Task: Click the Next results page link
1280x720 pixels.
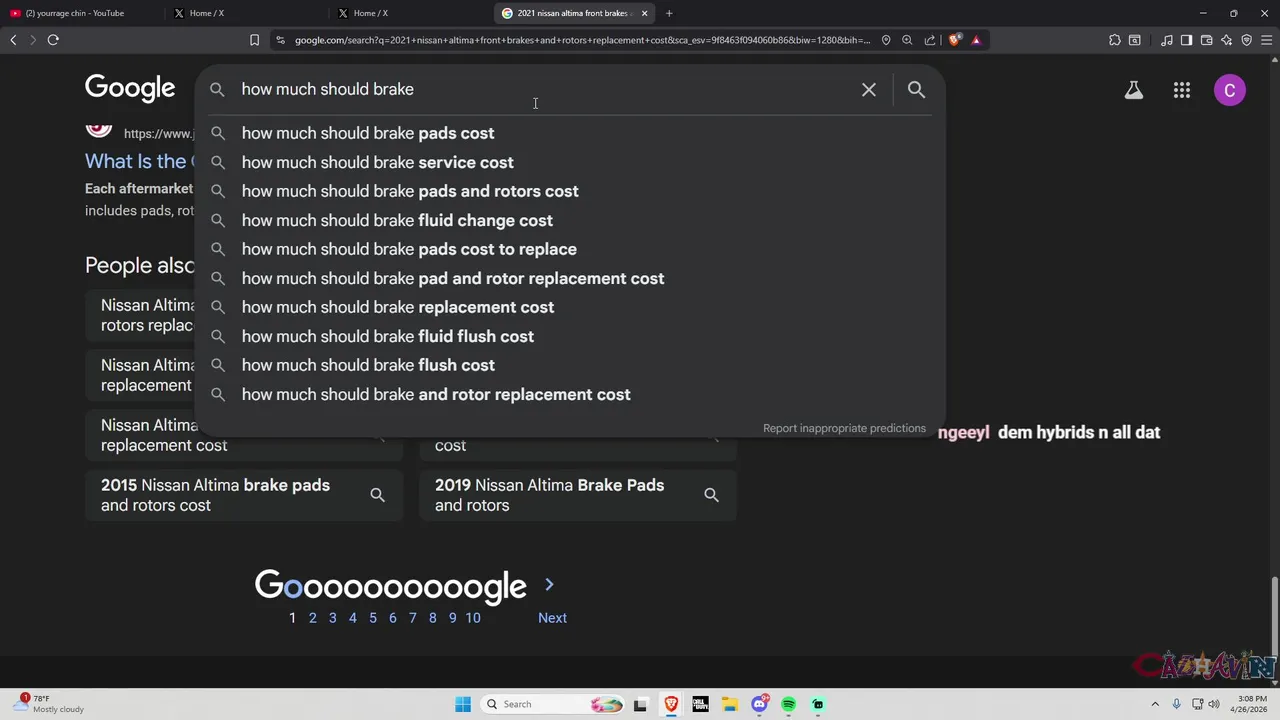Action: pyautogui.click(x=552, y=618)
